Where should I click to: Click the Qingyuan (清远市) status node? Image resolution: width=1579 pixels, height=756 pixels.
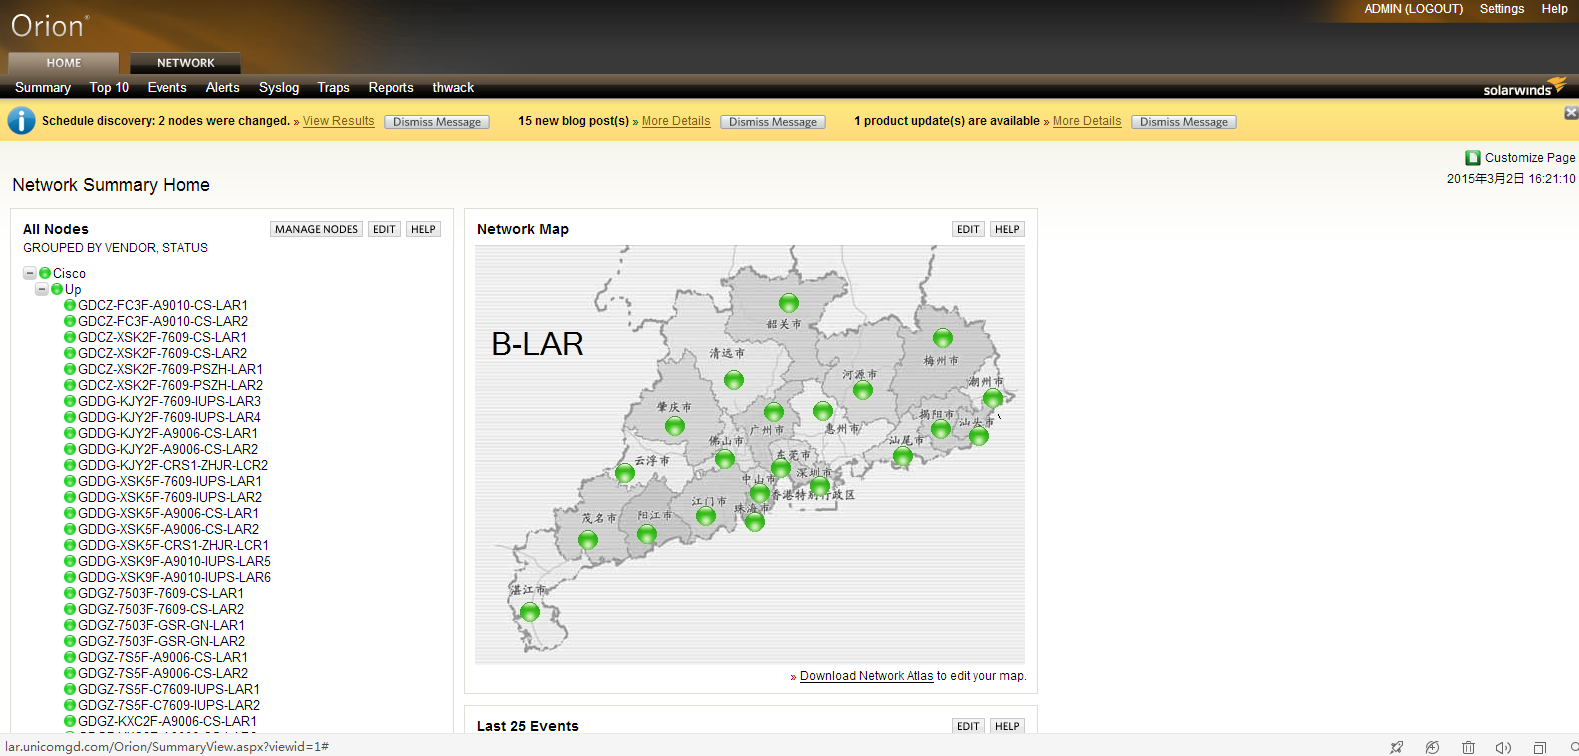click(734, 380)
